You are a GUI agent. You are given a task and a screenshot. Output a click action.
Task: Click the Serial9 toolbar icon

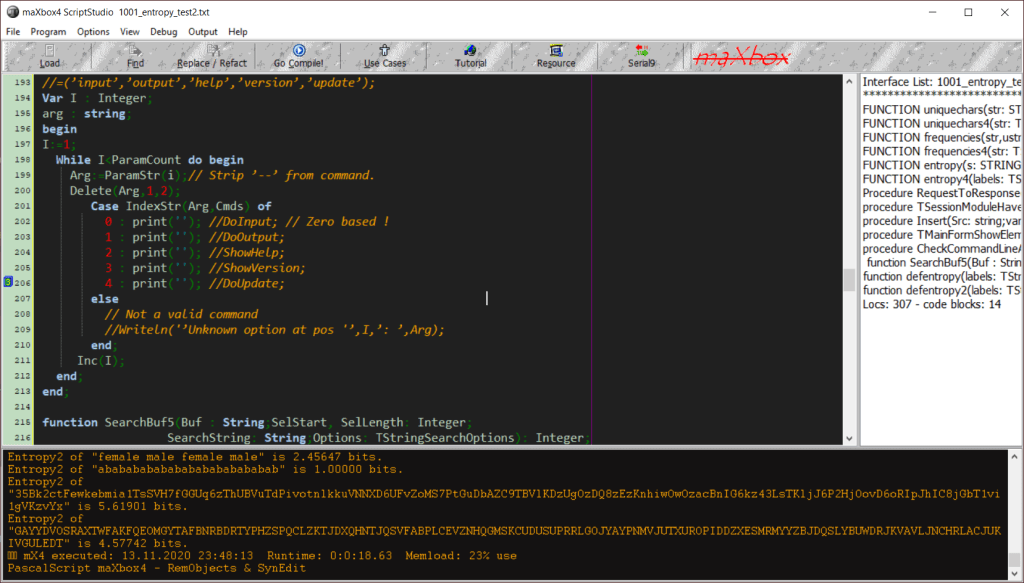pos(642,56)
